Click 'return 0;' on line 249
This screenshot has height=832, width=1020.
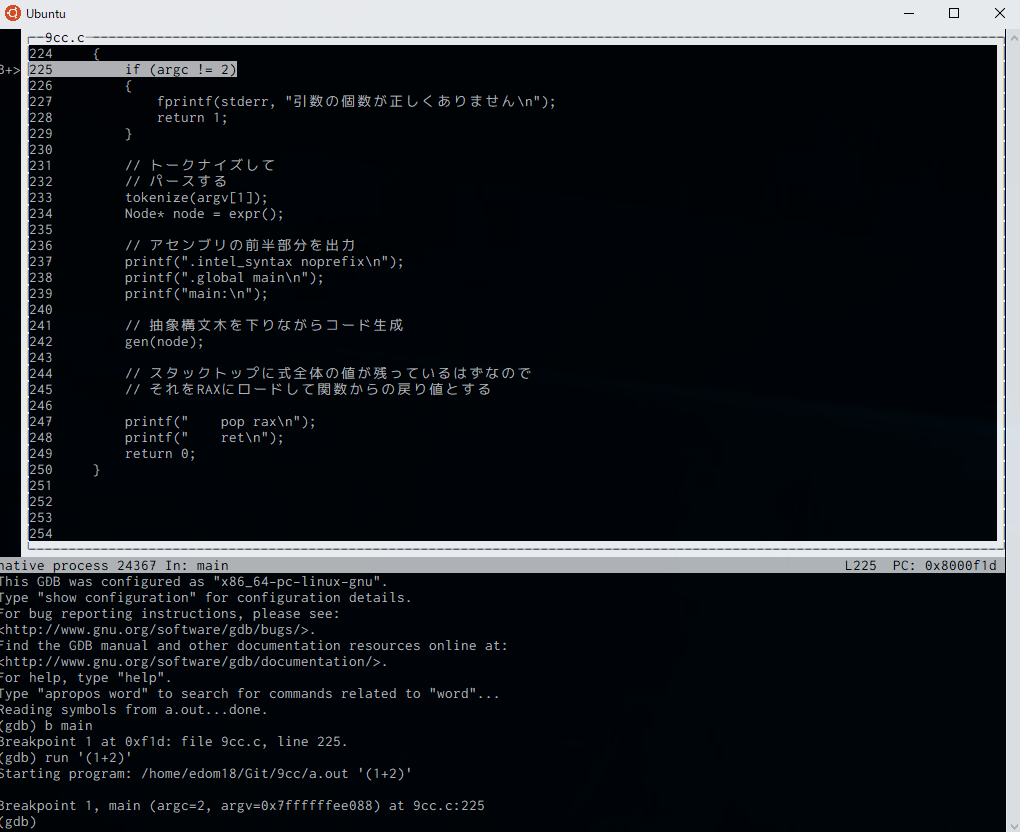[x=160, y=453]
